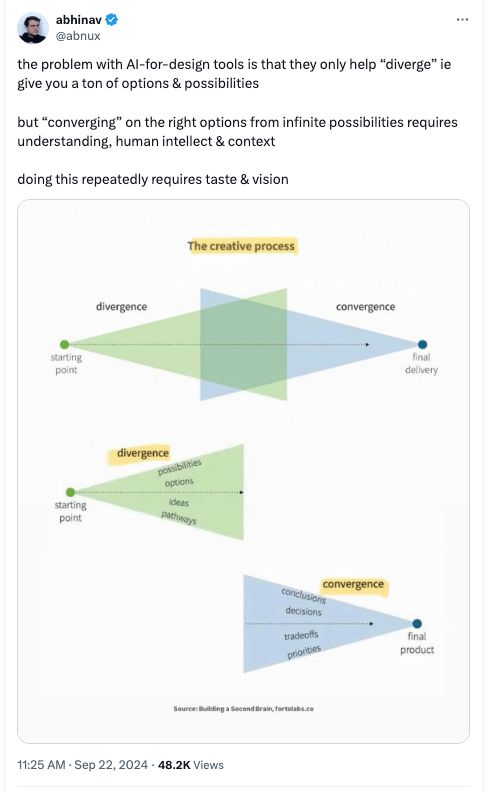The image size is (488, 792).
Task: Click green starting dot in divergence-only diagram
Action: 70,492
